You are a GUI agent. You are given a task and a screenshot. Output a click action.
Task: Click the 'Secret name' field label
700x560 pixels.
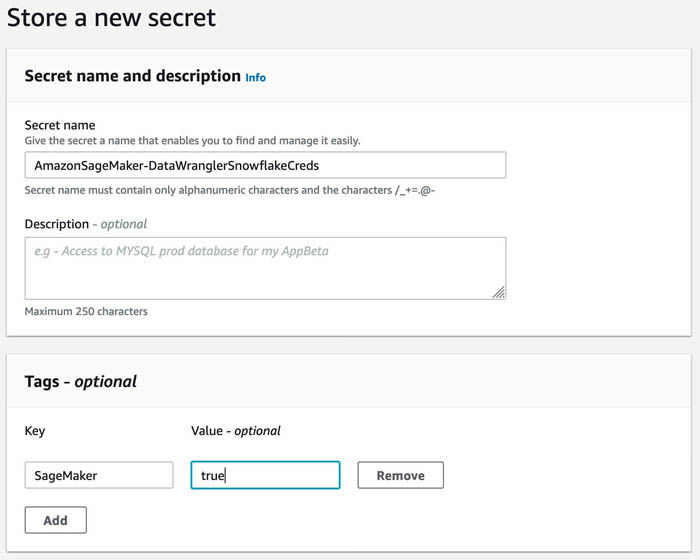pos(60,125)
